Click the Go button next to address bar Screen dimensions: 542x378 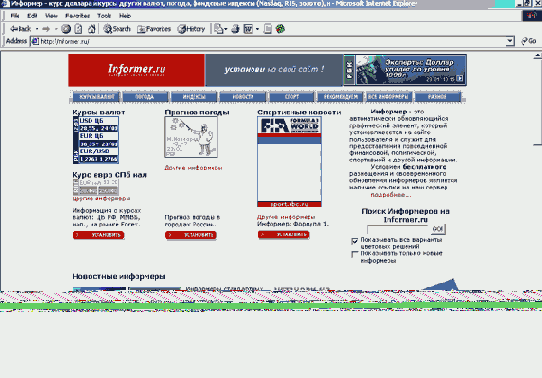tap(529, 41)
